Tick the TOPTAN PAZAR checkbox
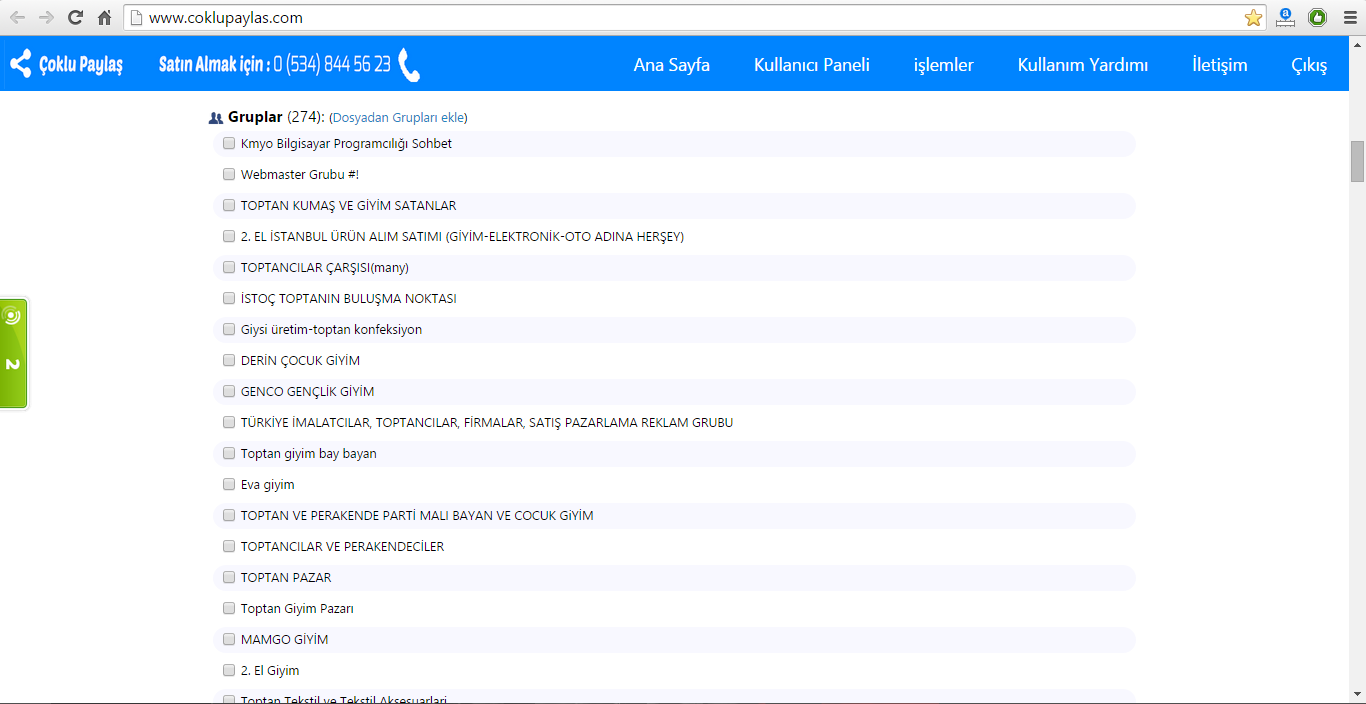Image resolution: width=1366 pixels, height=704 pixels. pyautogui.click(x=229, y=577)
